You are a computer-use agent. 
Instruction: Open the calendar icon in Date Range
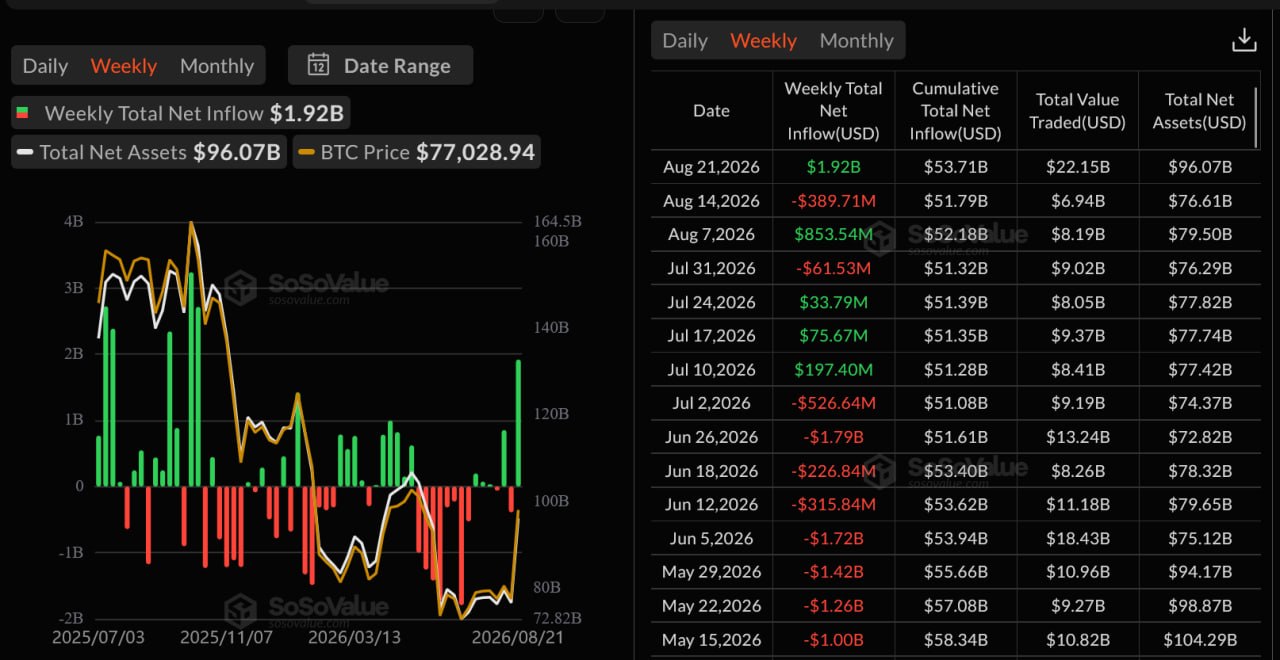(318, 65)
